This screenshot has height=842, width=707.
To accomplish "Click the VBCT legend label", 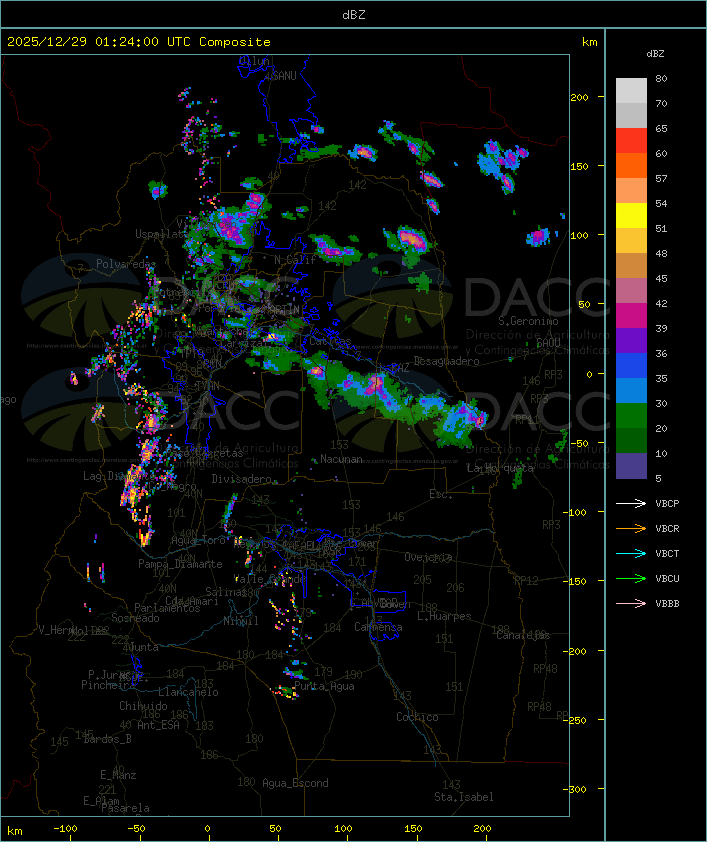I will click(x=667, y=554).
